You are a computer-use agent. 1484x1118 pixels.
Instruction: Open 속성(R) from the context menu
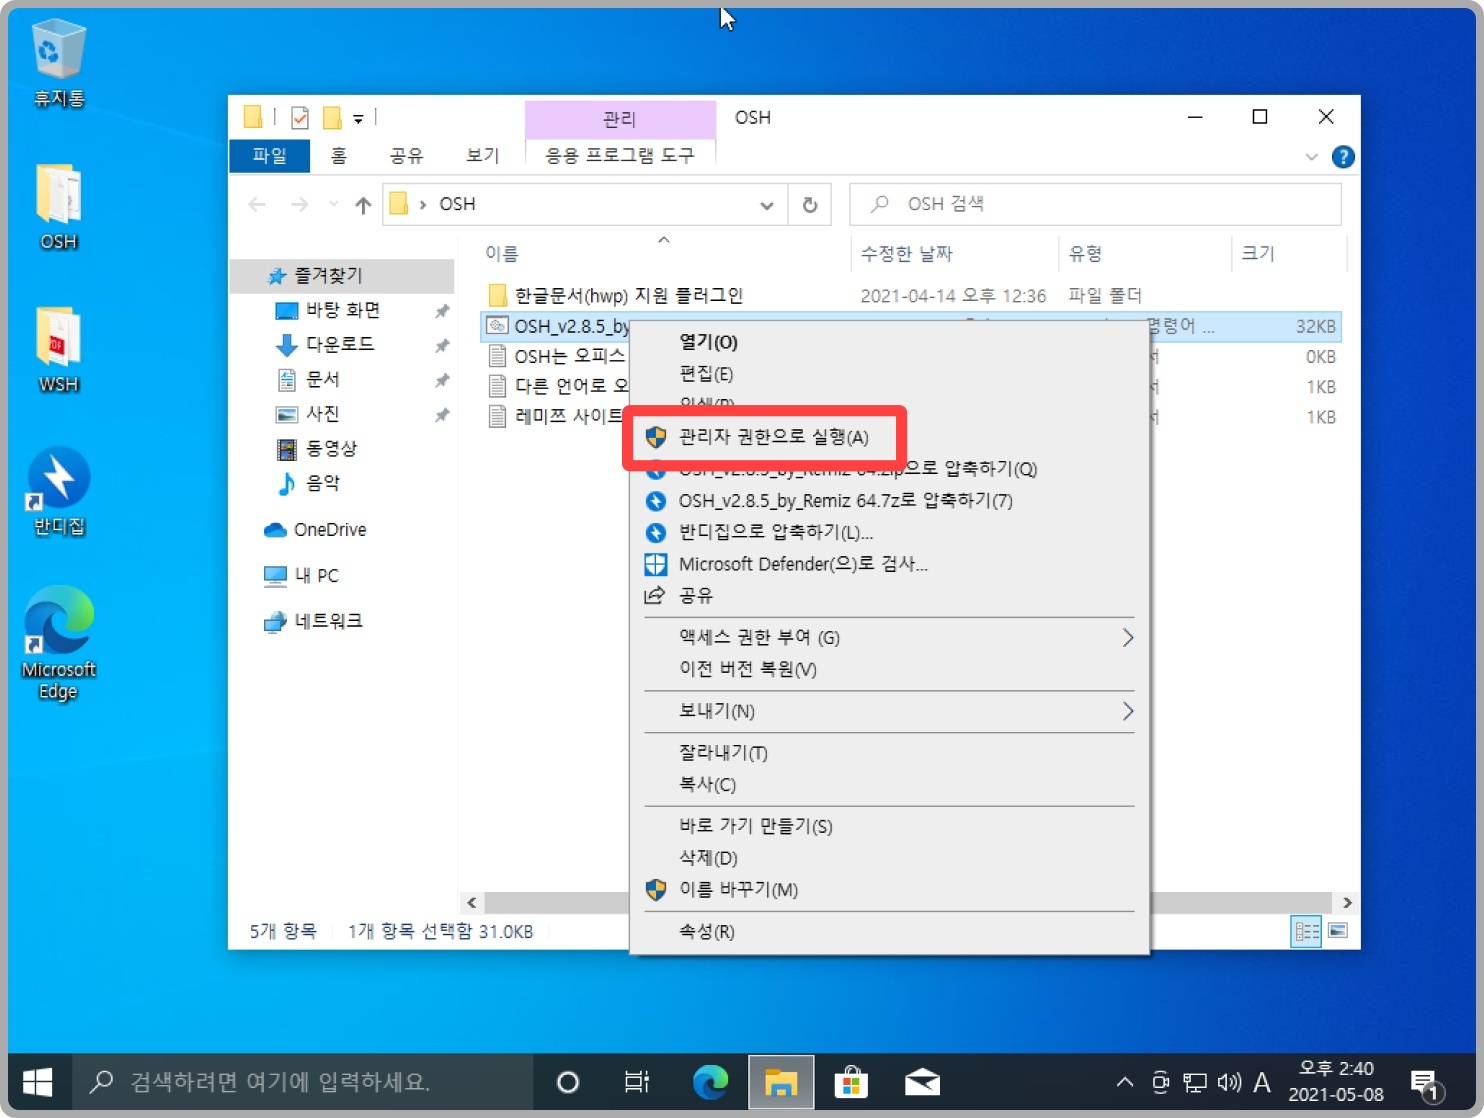[708, 931]
